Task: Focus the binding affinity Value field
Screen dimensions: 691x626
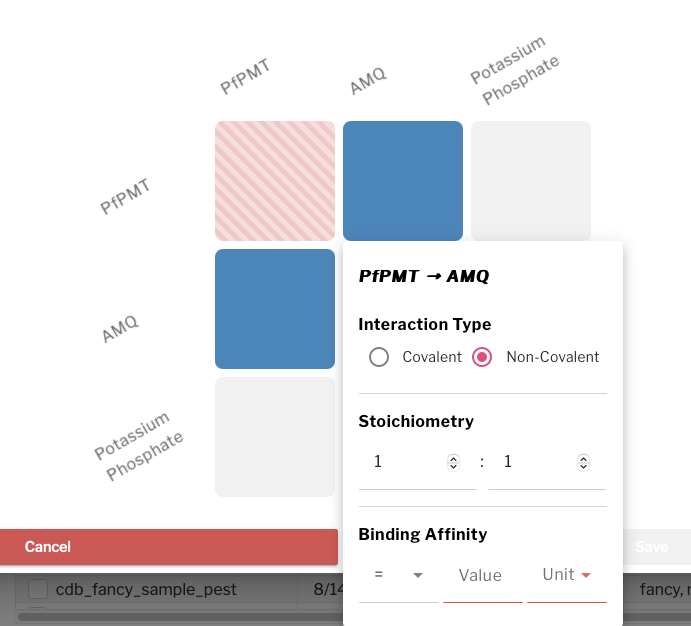Action: (482, 575)
